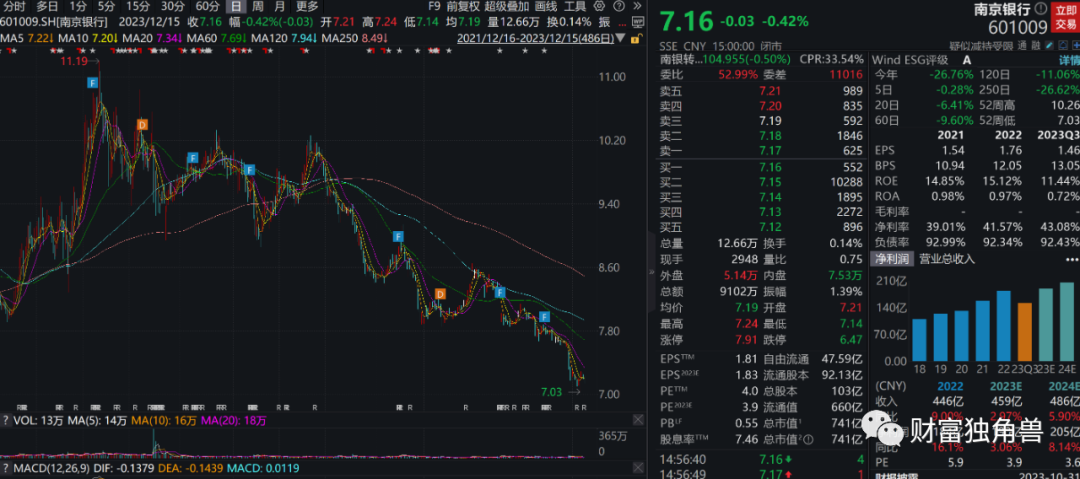Close the MACD indicator panel
This screenshot has height=479, width=1080.
638,468
